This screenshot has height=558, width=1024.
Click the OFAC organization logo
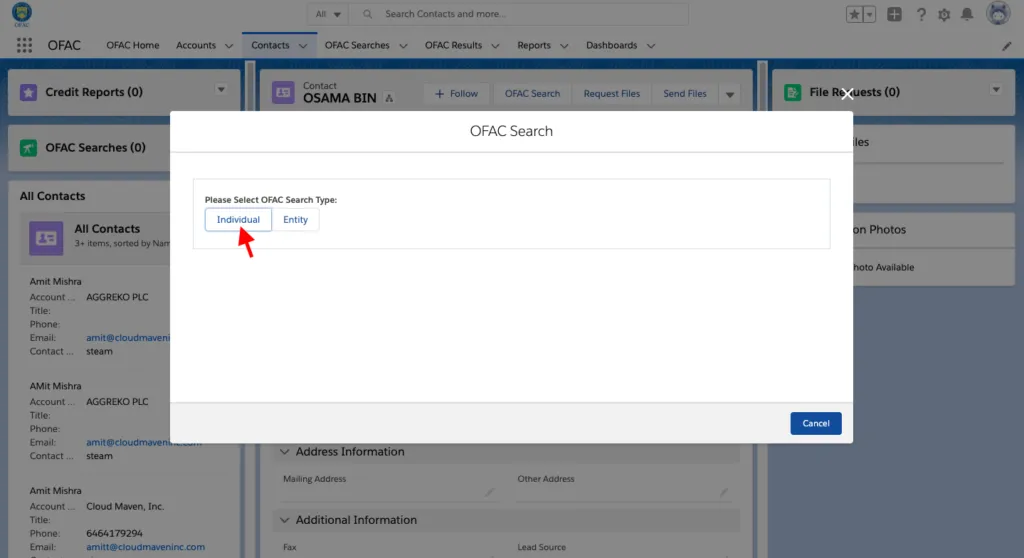click(22, 14)
